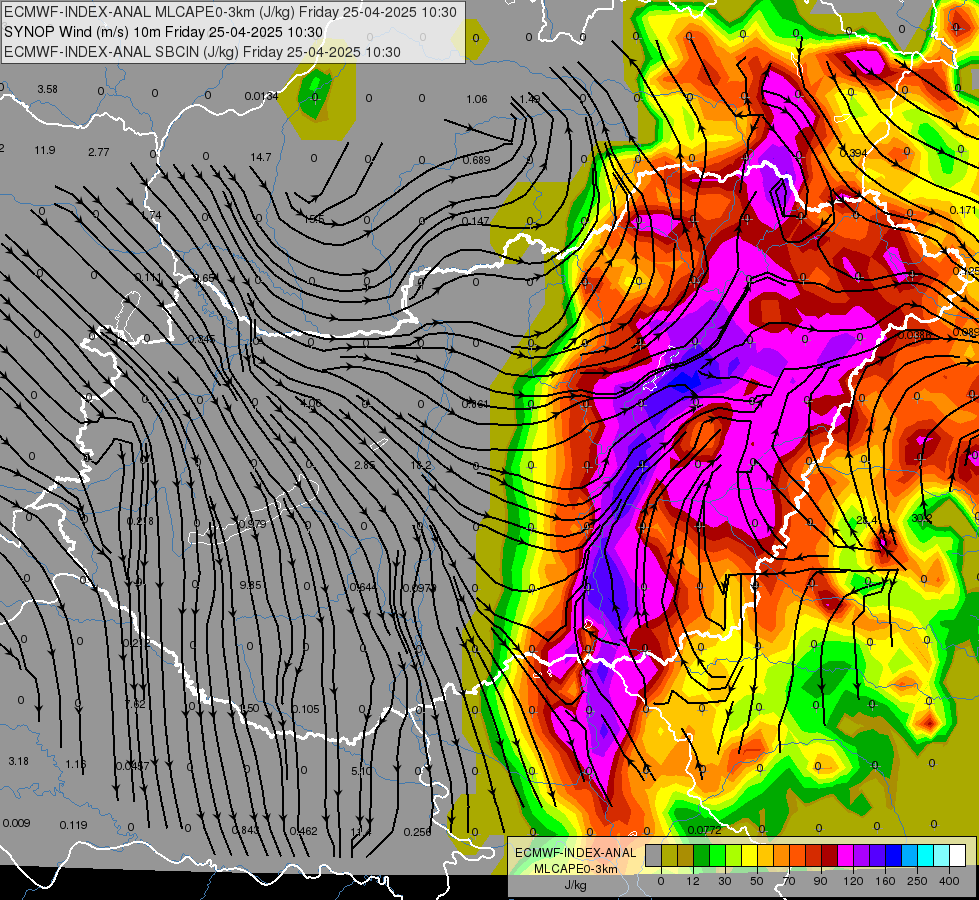
Task: Click the map value 4.06
Action: pyautogui.click(x=311, y=403)
